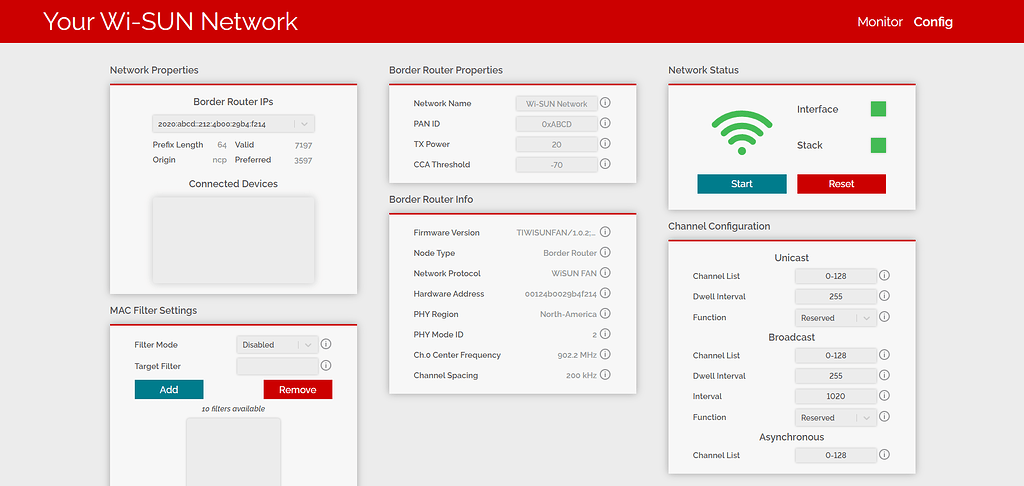Click info icon for Network Protocol
The width and height of the screenshot is (1024, 486).
pyautogui.click(x=605, y=272)
